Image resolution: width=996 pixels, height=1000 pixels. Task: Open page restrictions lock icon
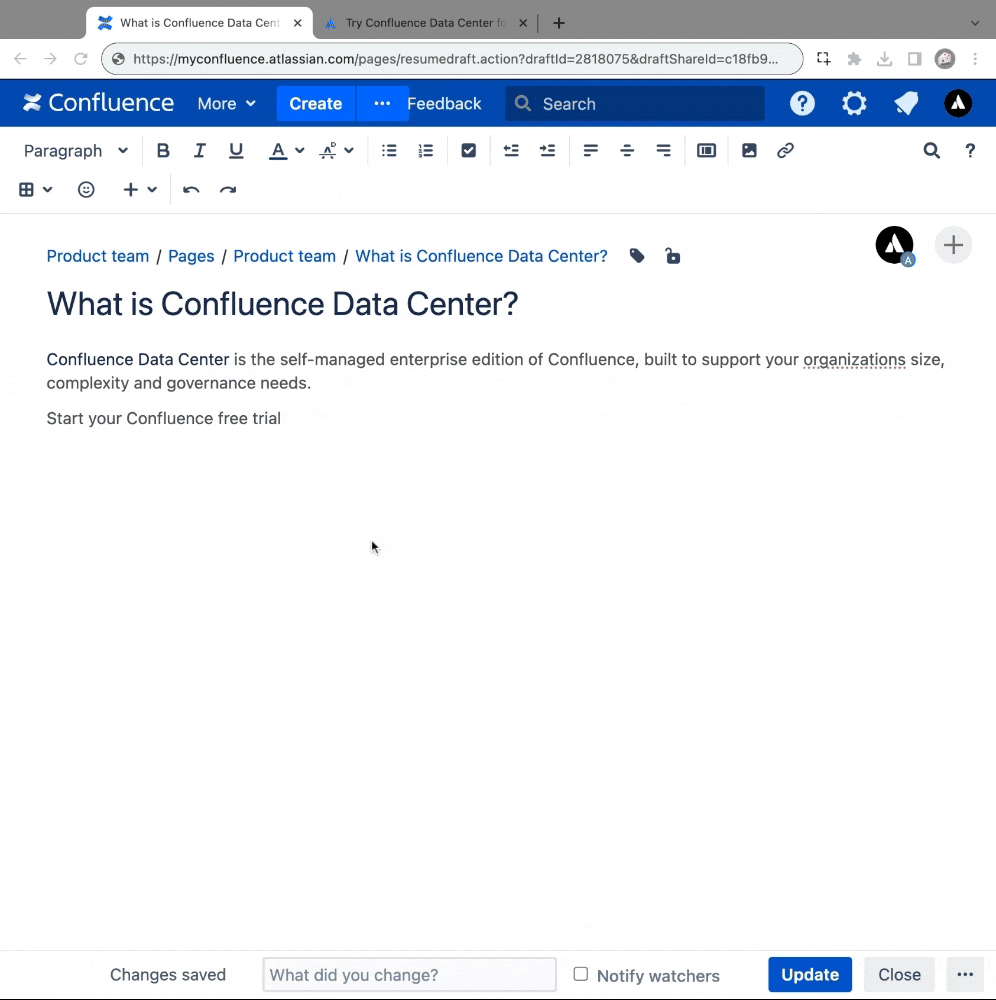point(672,256)
